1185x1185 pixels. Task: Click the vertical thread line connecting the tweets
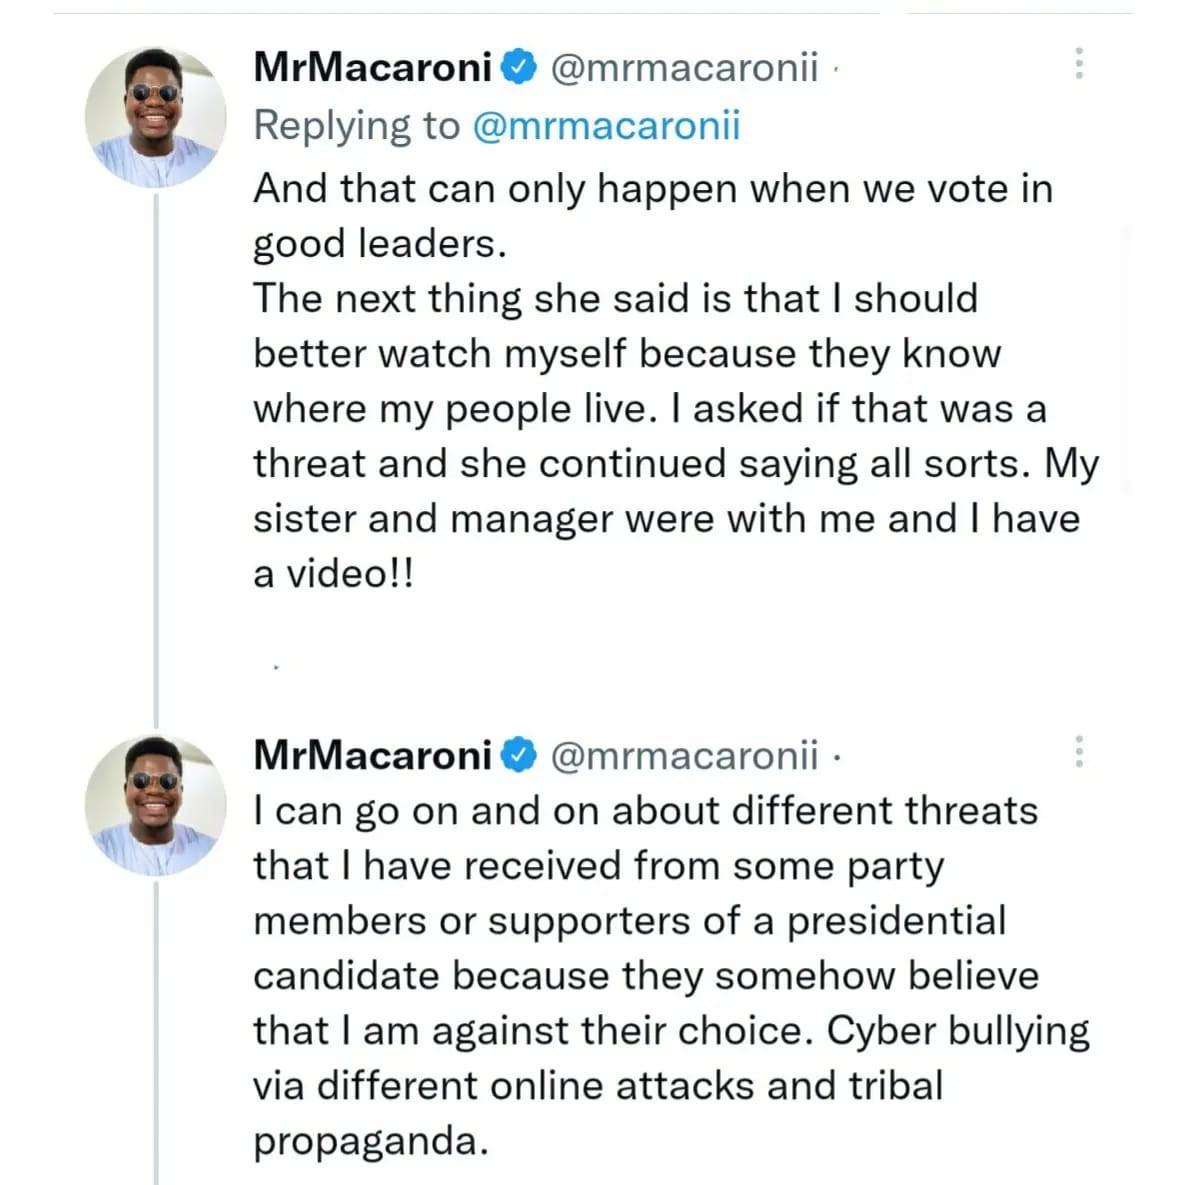point(157,450)
